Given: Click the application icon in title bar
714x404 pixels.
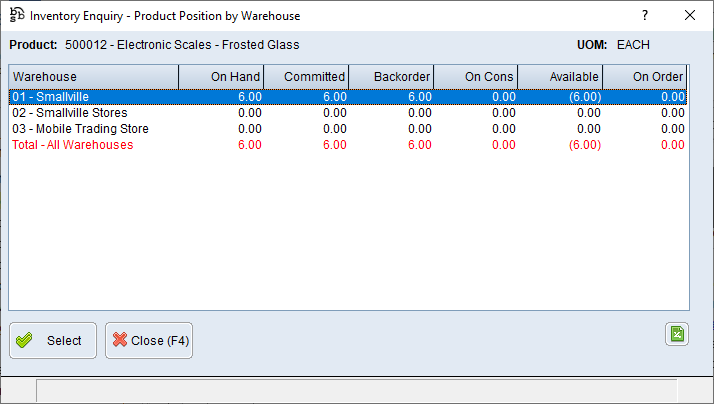Looking at the screenshot, I should pos(16,16).
